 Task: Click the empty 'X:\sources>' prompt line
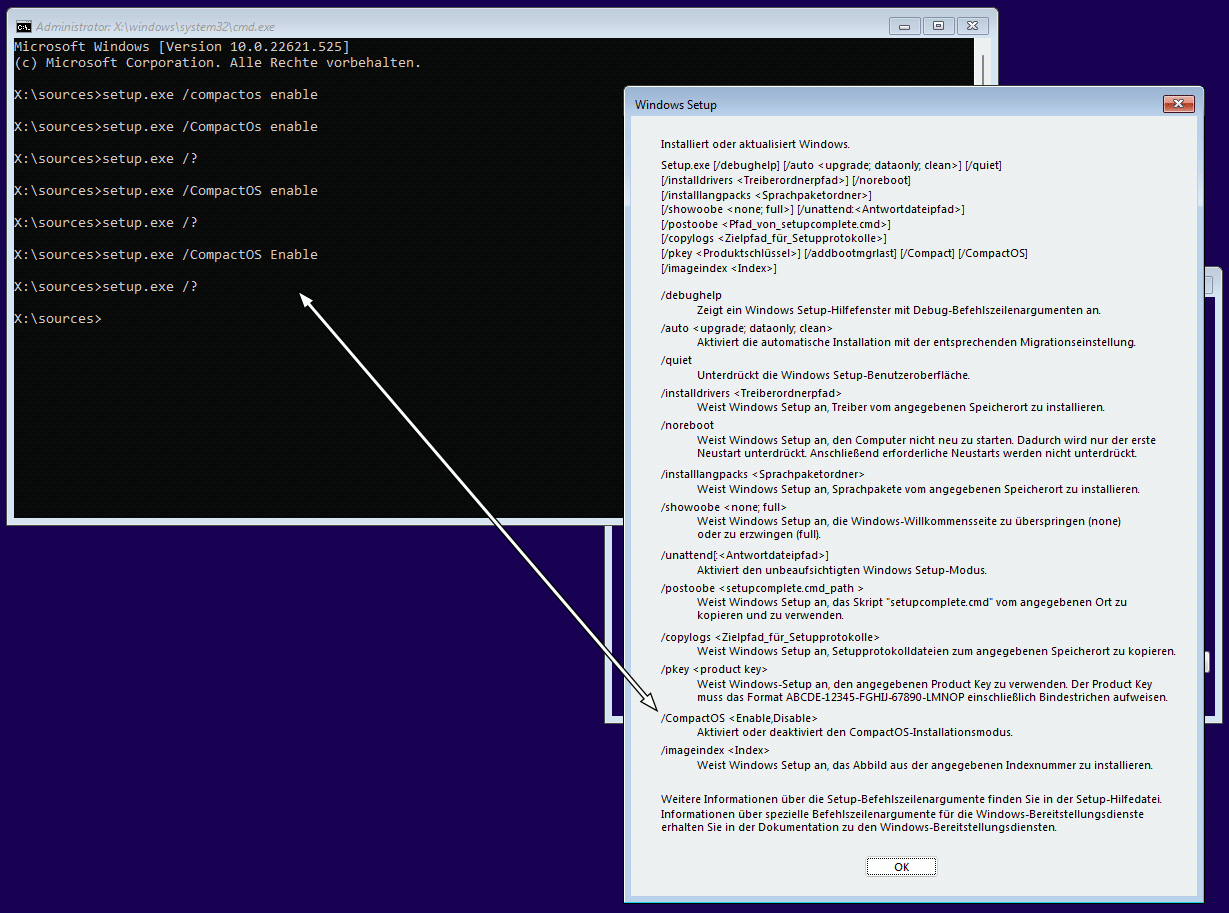58,319
